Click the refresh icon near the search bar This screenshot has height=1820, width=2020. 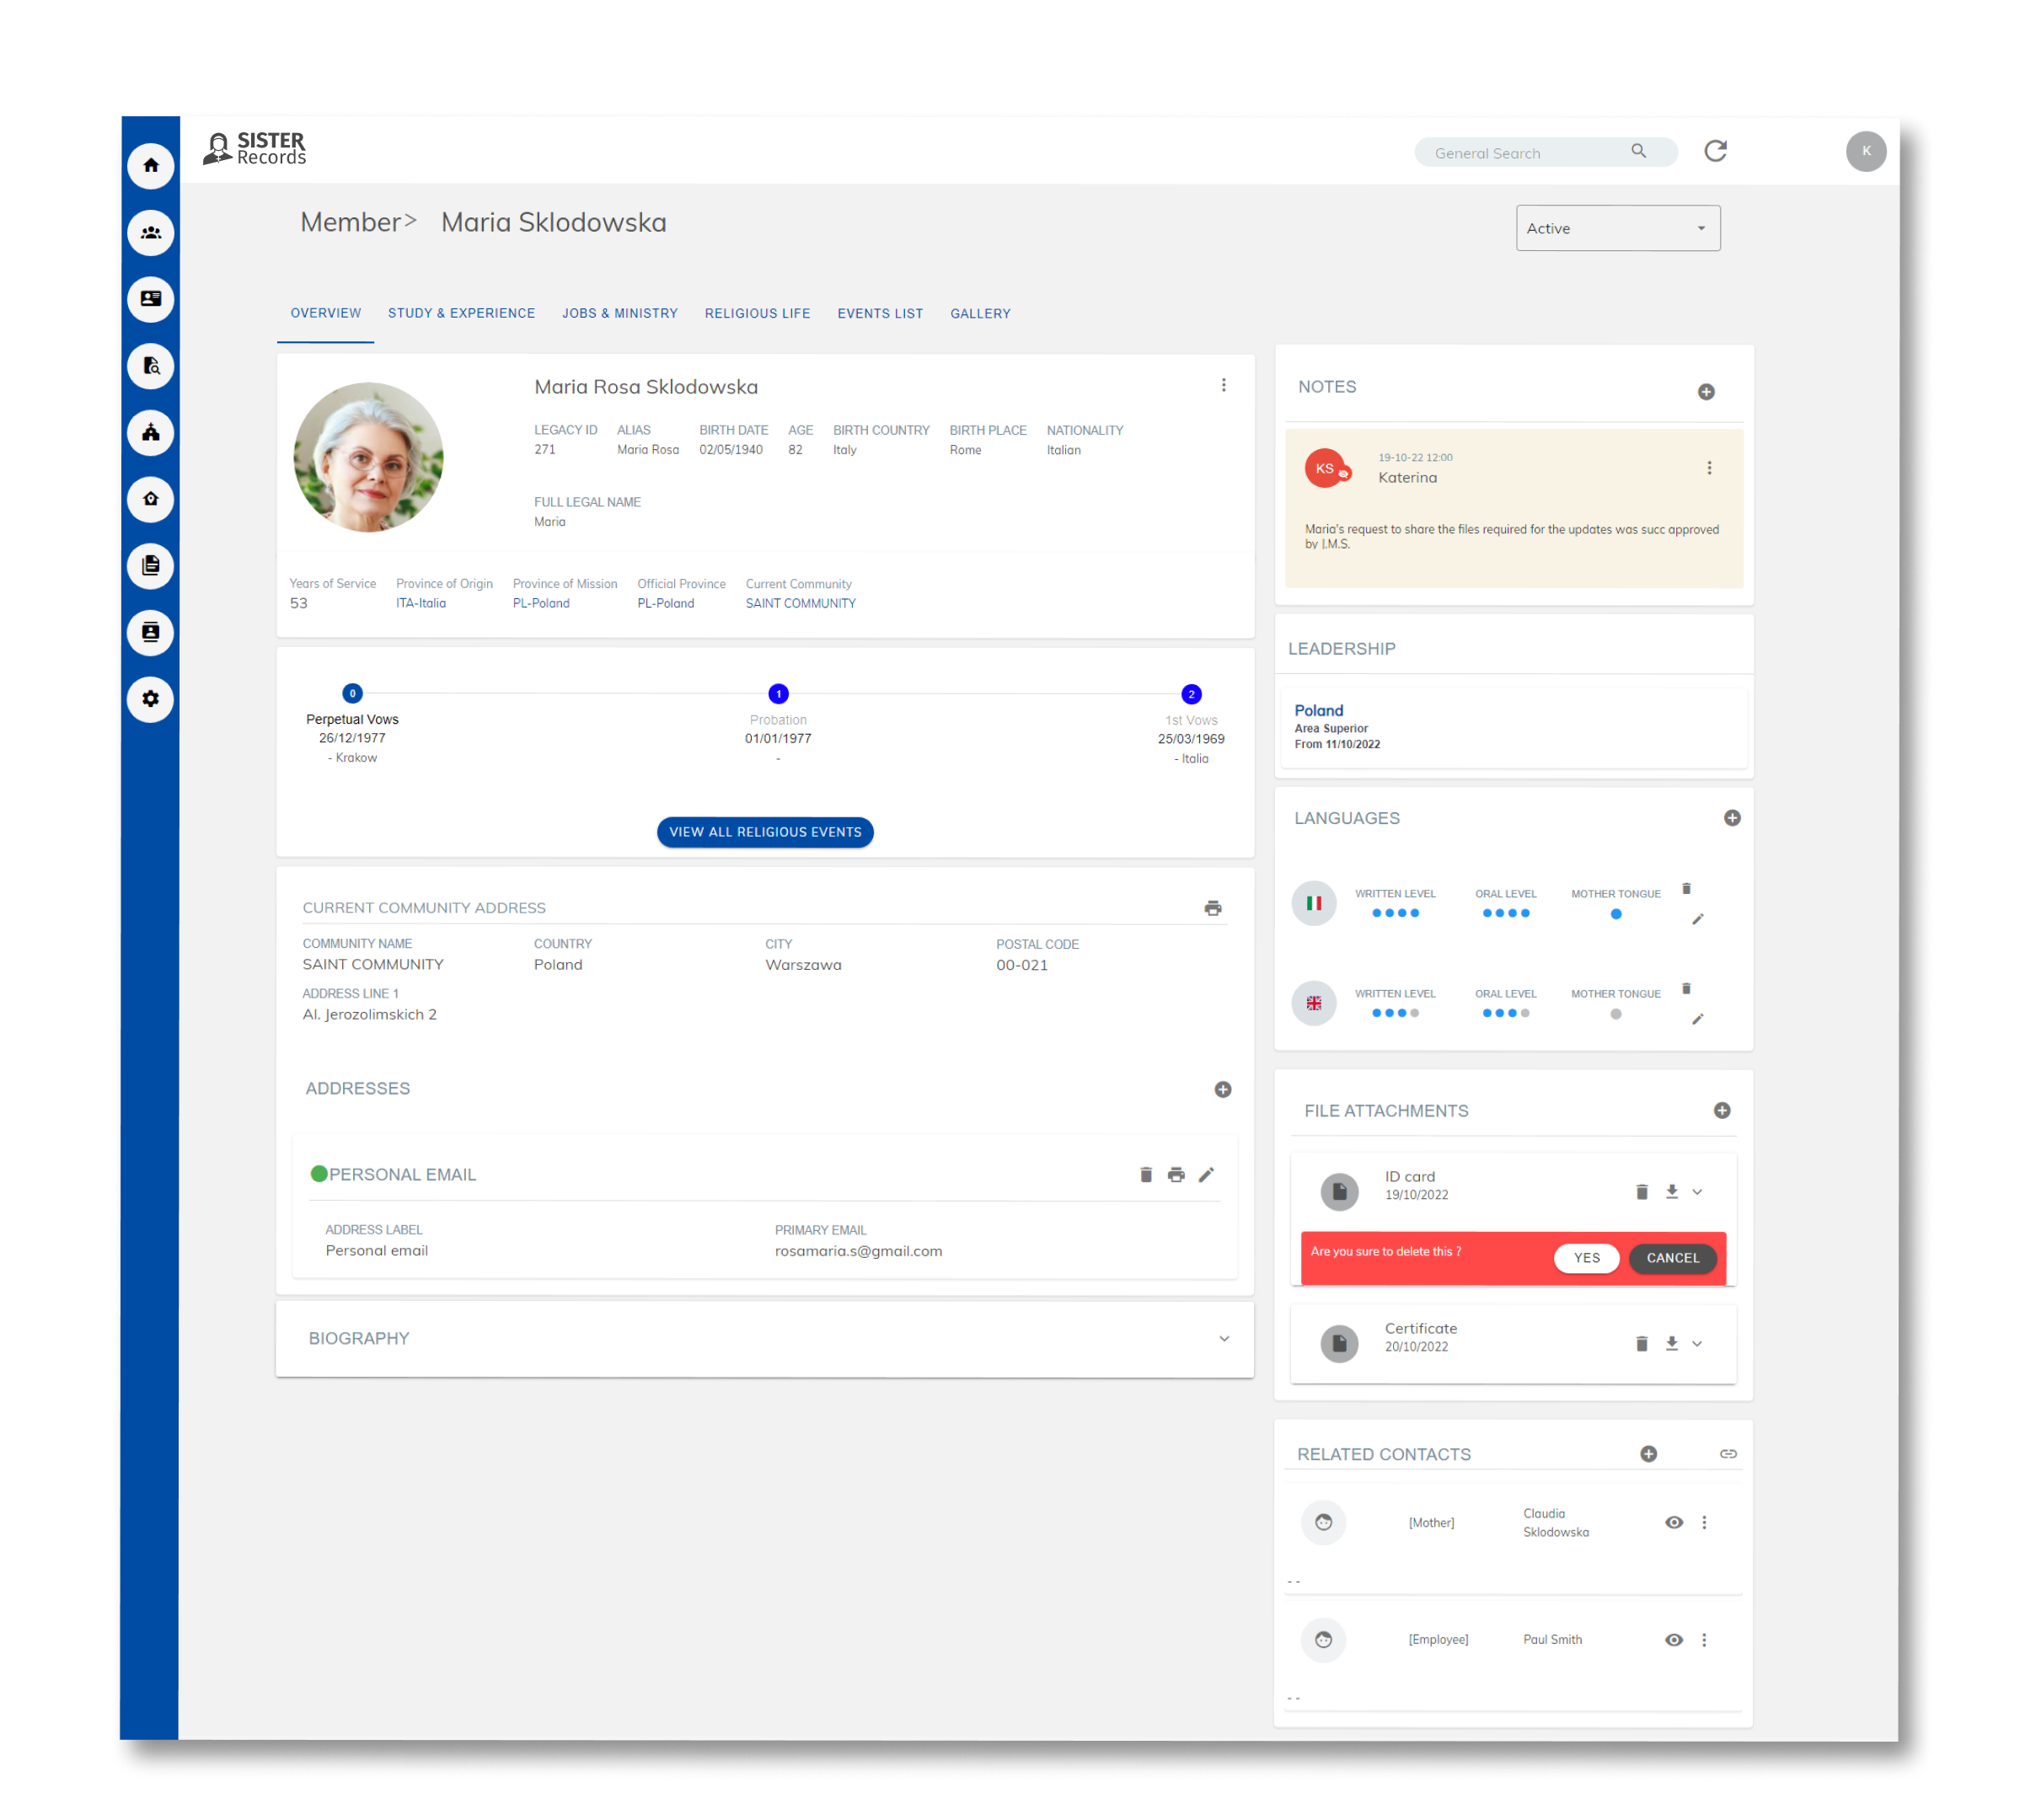(x=1716, y=151)
